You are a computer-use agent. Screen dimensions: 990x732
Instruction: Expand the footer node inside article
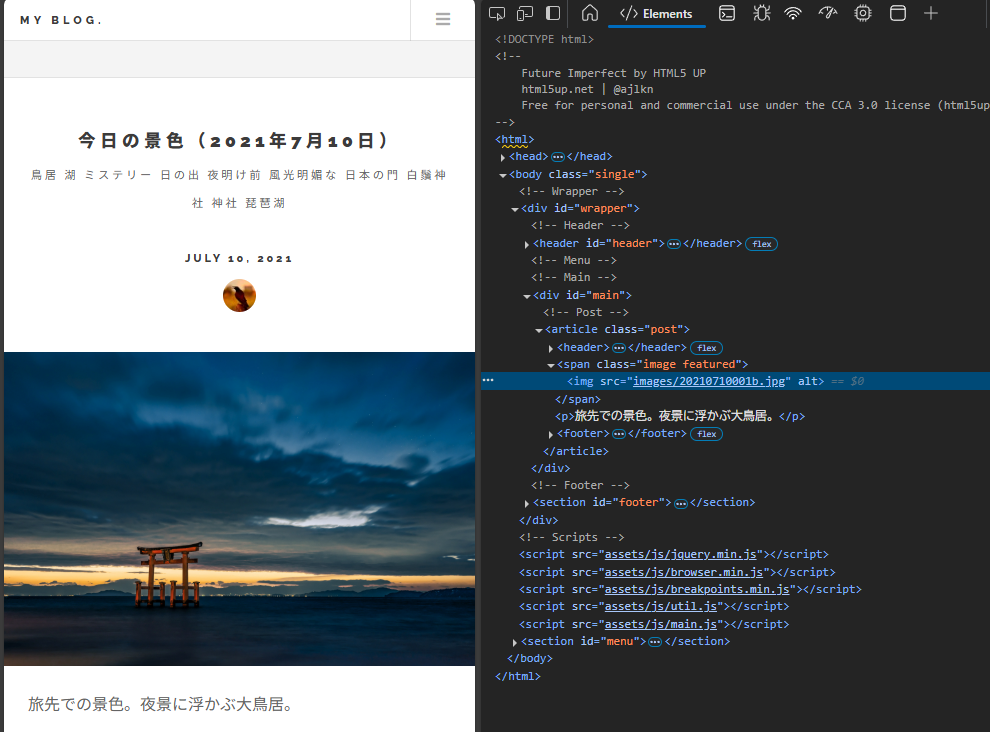tap(551, 435)
